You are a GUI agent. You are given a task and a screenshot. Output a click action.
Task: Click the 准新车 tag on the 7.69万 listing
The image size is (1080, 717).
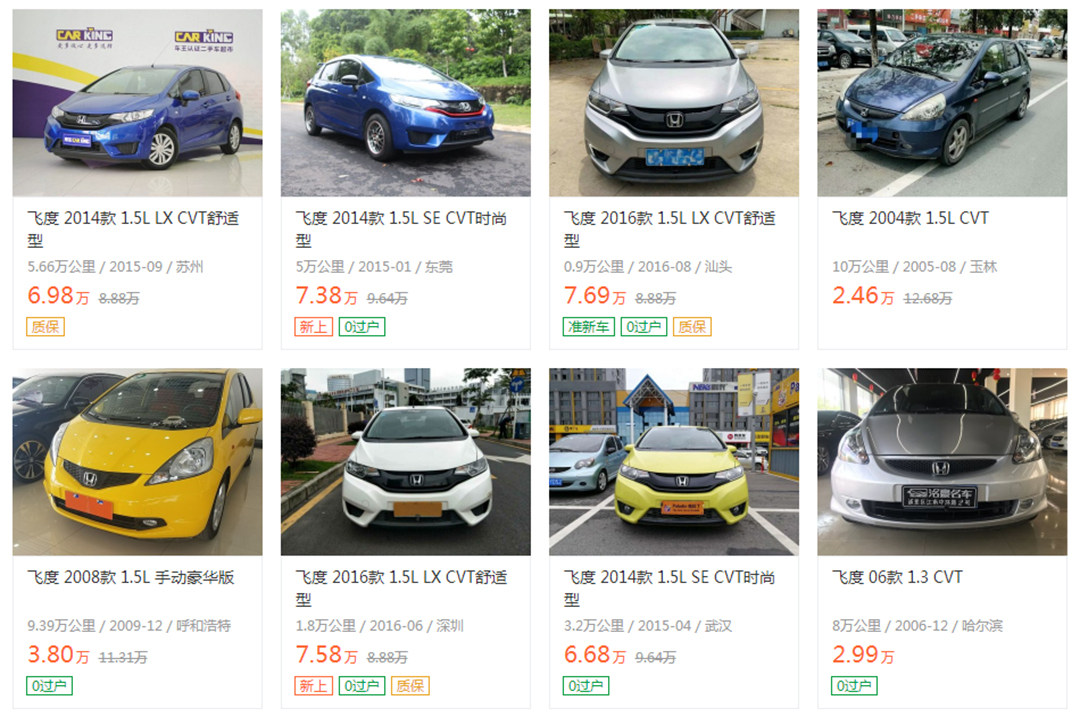588,326
